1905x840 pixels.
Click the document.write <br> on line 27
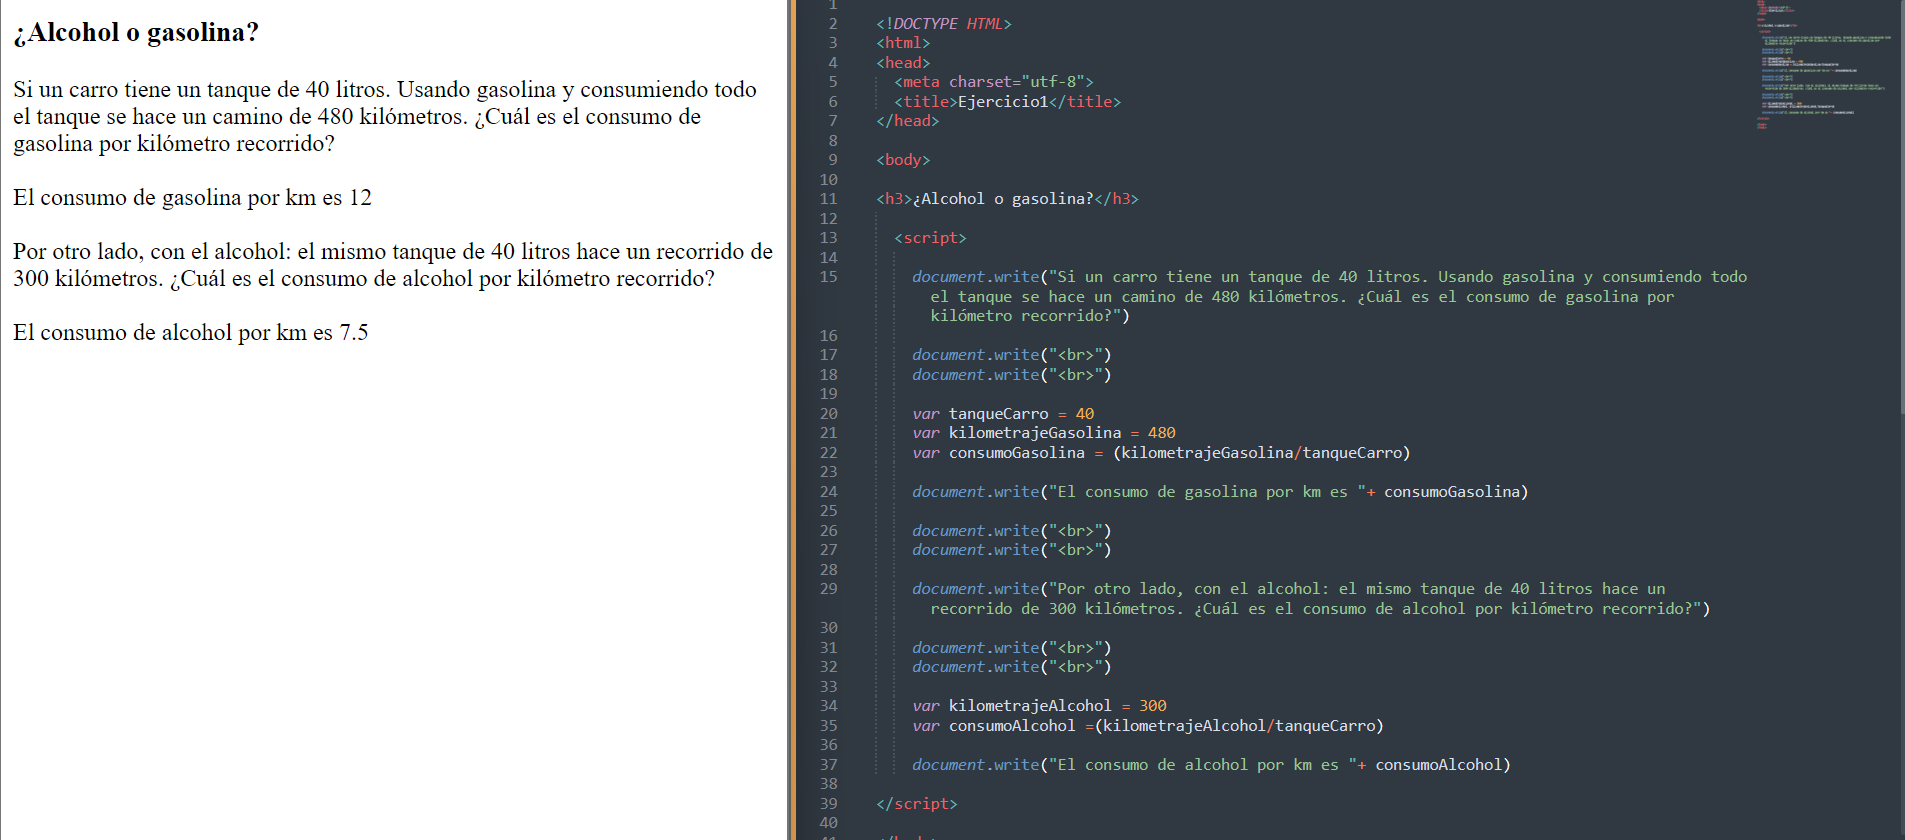point(1012,550)
